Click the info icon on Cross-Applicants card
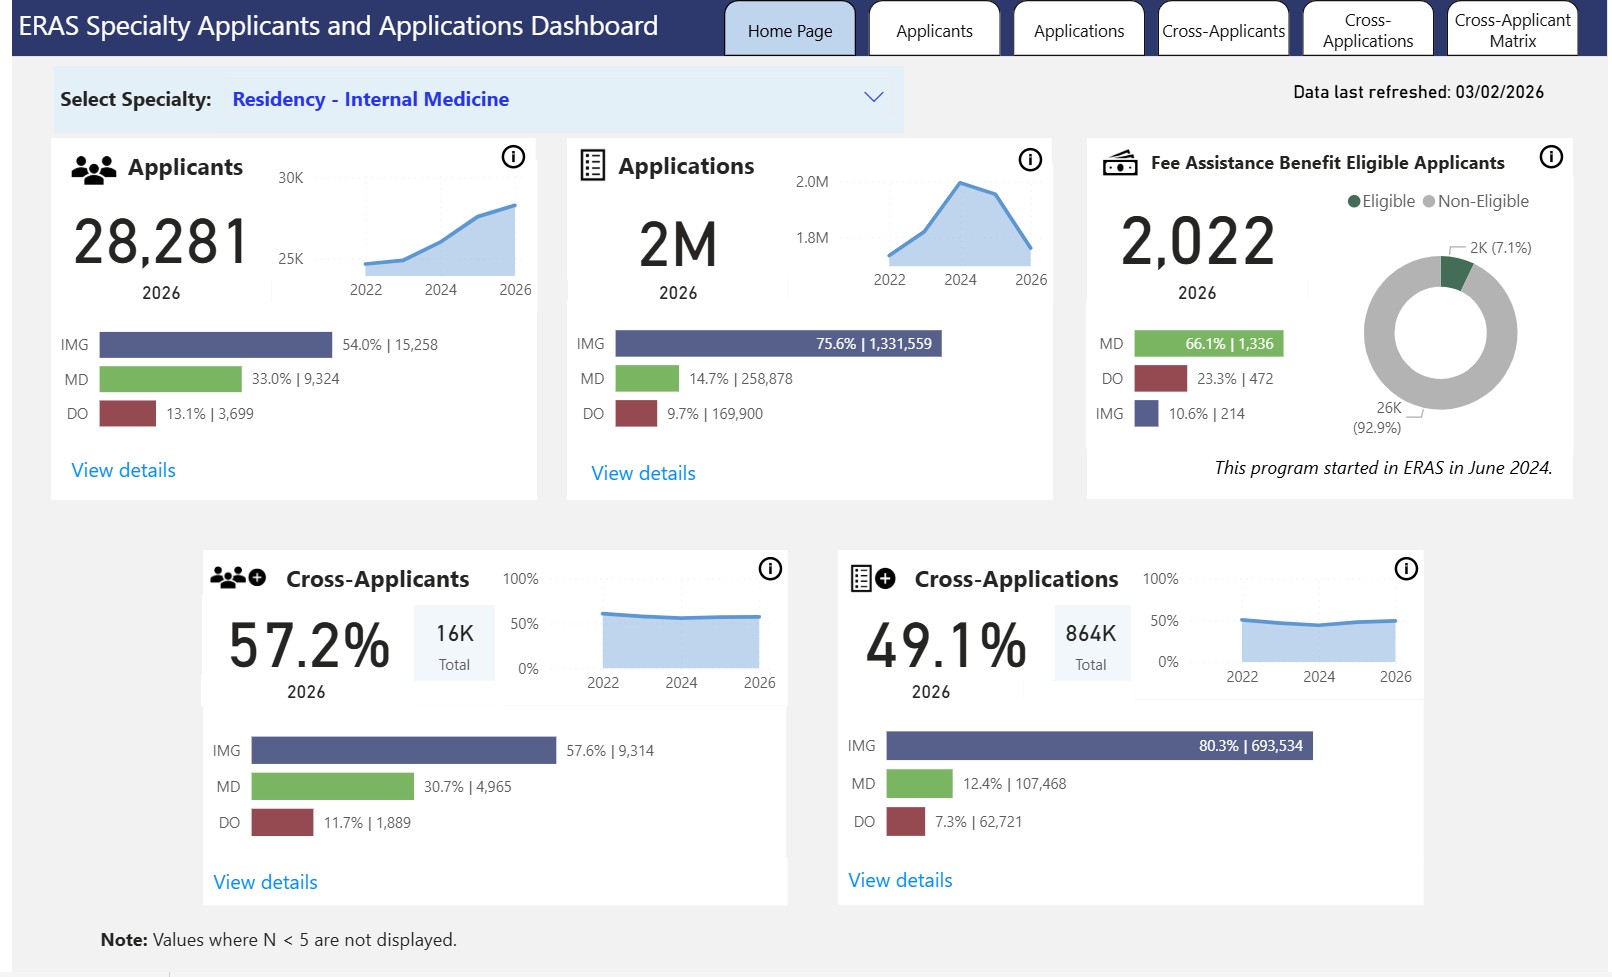 pyautogui.click(x=770, y=569)
